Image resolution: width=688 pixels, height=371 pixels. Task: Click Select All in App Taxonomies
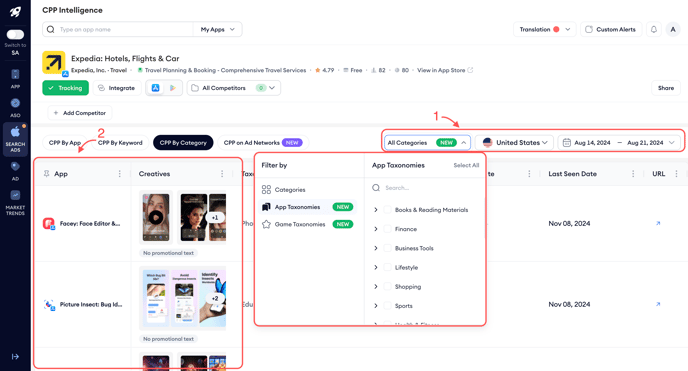[466, 165]
